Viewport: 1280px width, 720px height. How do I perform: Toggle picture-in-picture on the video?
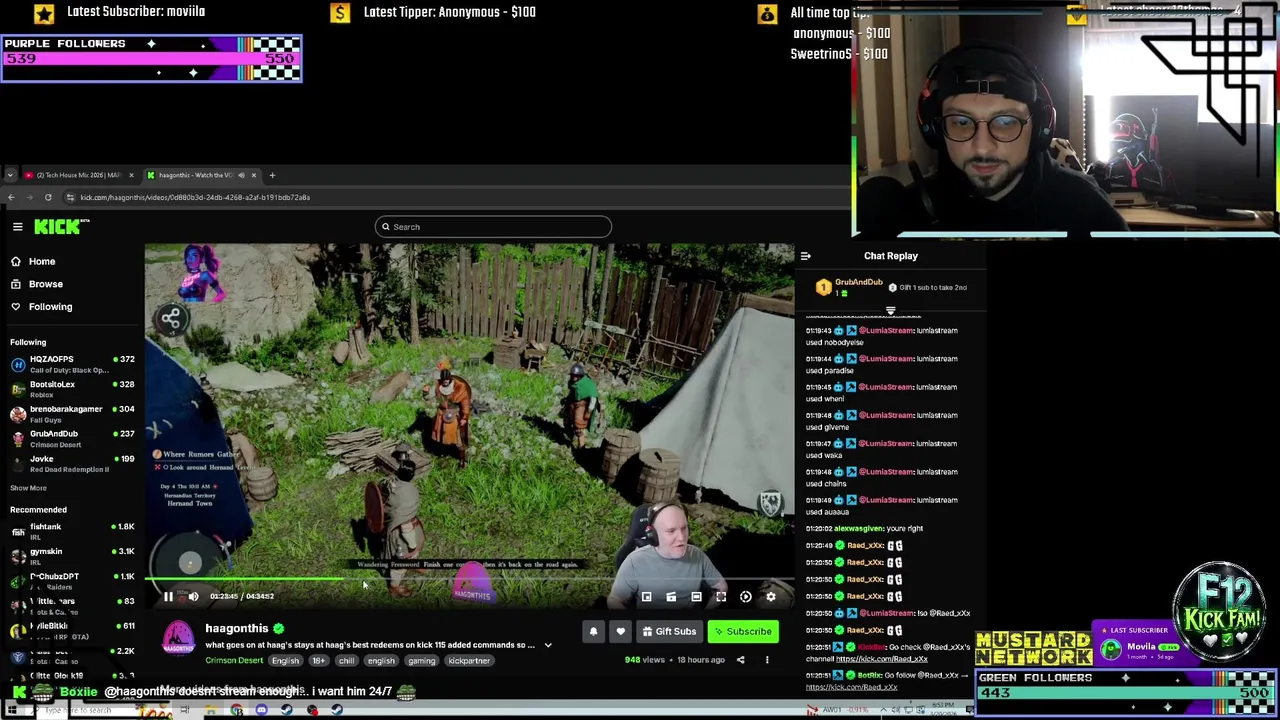coord(646,597)
